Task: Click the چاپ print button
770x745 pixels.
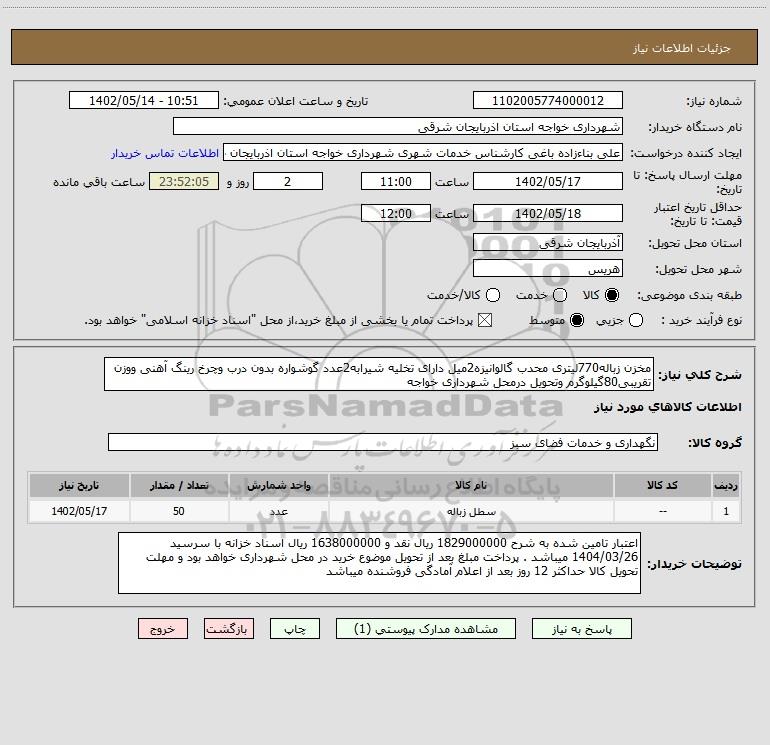Action: 295,629
